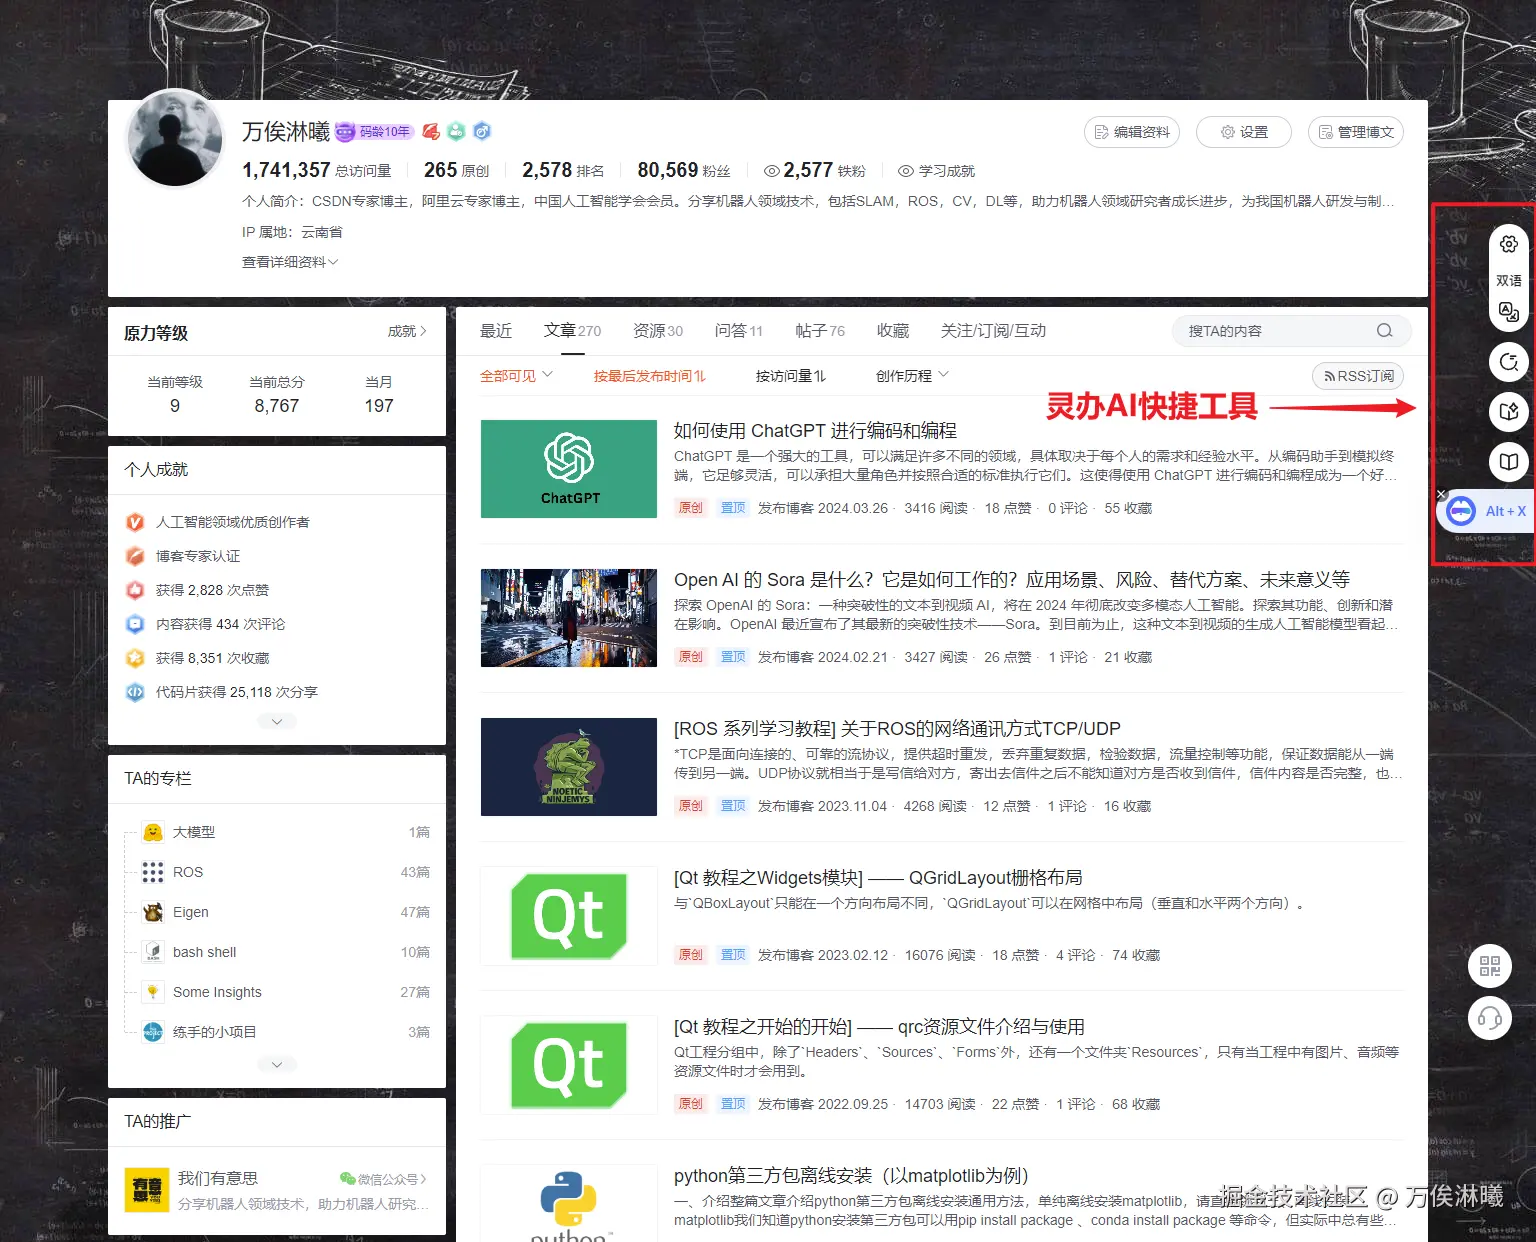Open the 创作历程 dropdown
1536x1242 pixels.
pyautogui.click(x=912, y=376)
